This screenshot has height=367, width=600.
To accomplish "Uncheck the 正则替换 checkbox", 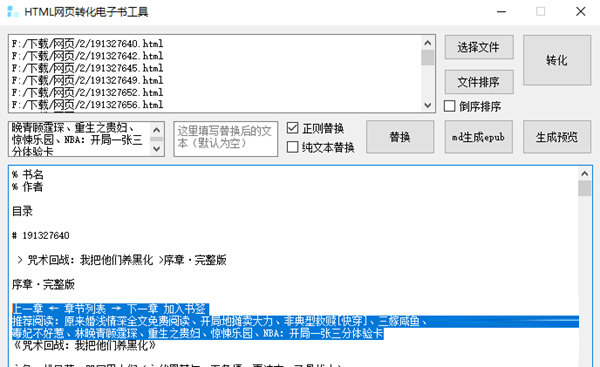I will [292, 128].
